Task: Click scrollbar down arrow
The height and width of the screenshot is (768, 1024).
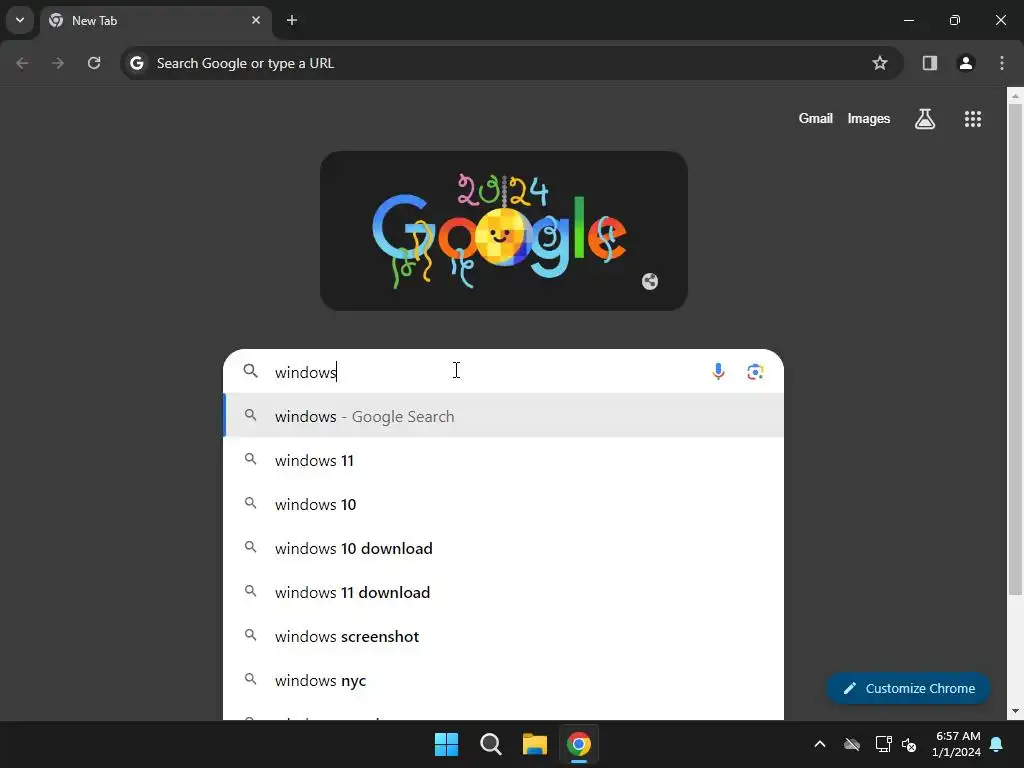Action: pyautogui.click(x=1015, y=711)
